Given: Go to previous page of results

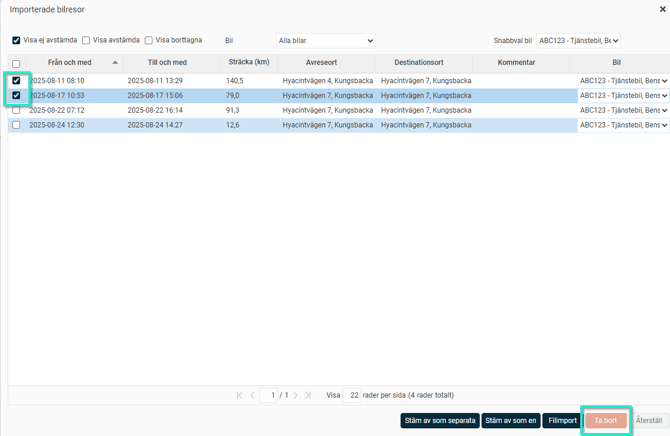Looking at the screenshot, I should [x=252, y=396].
